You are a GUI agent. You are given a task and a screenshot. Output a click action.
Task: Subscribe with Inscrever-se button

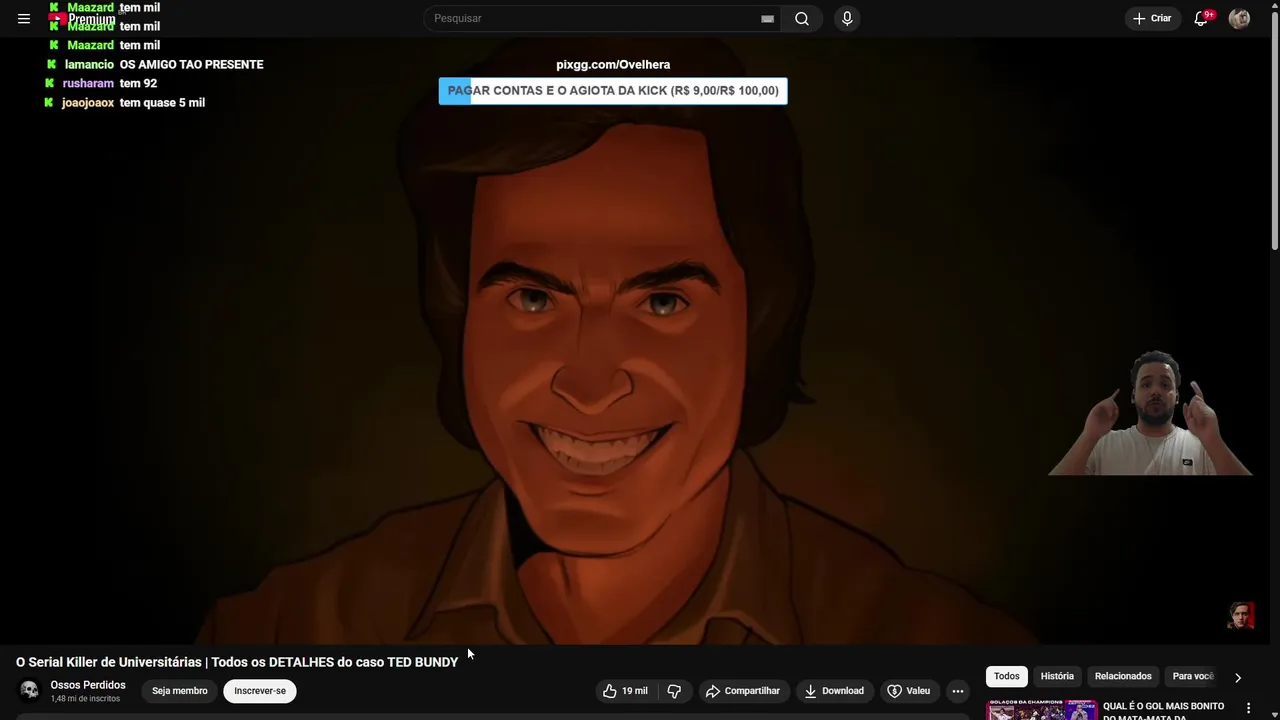click(x=260, y=691)
